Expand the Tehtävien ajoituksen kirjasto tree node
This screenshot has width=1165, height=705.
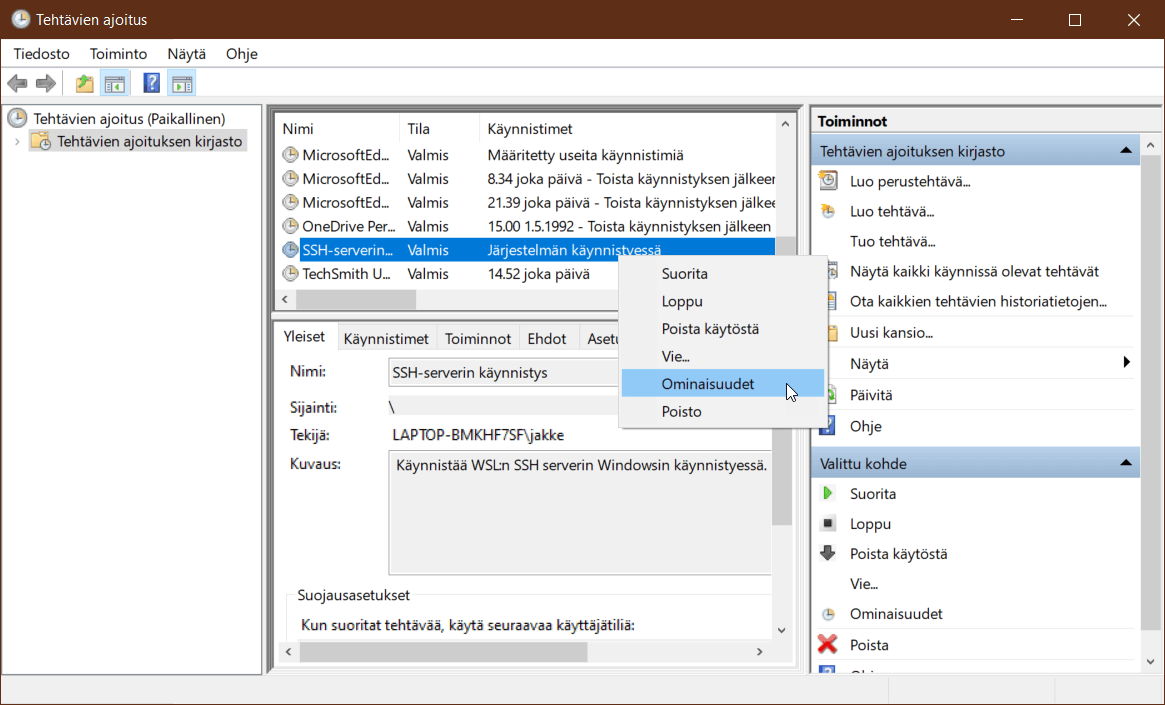click(16, 142)
